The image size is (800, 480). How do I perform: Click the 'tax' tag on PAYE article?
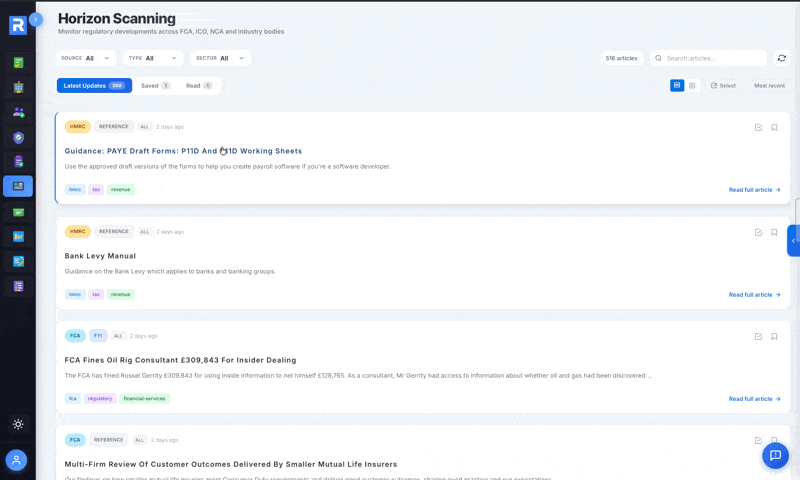pyautogui.click(x=96, y=189)
